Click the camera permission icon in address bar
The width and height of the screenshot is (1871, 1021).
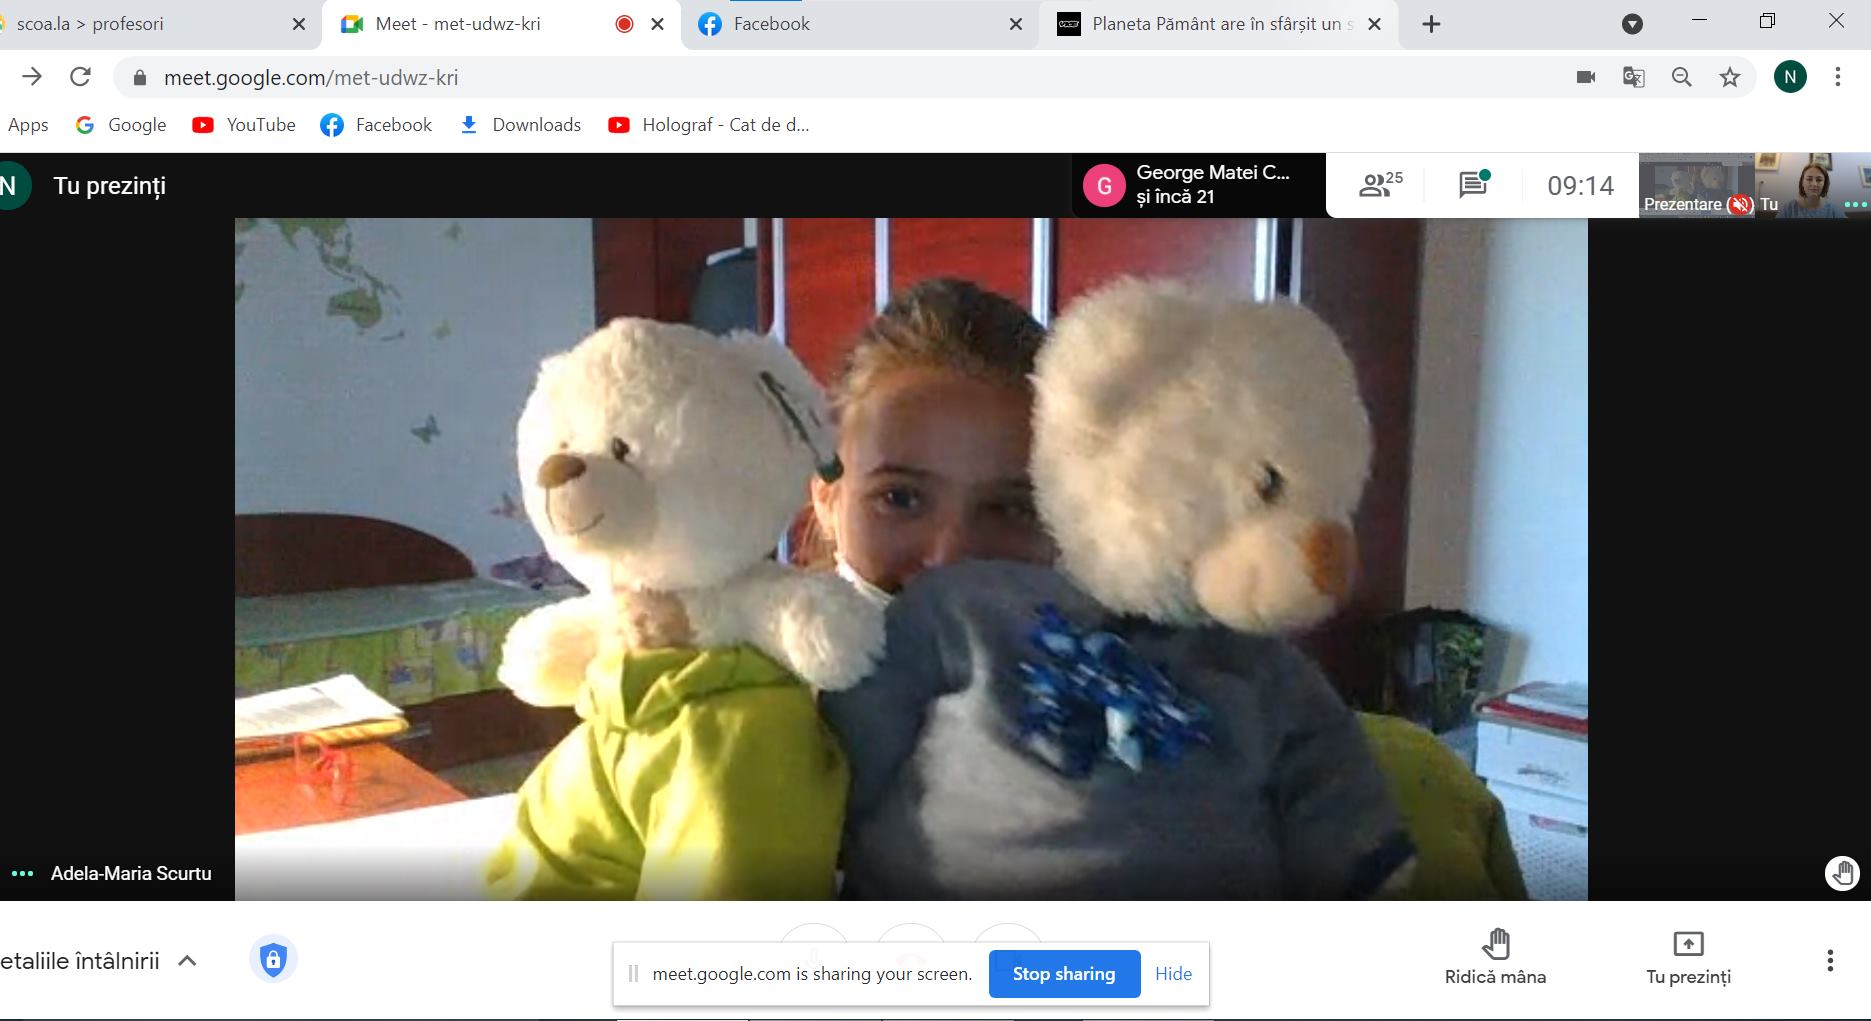[1586, 77]
